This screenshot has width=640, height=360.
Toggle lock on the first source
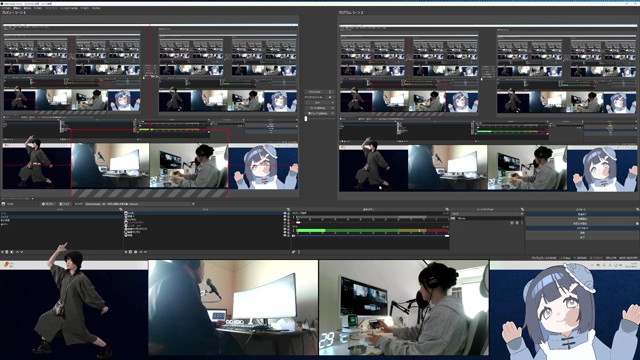tap(289, 213)
